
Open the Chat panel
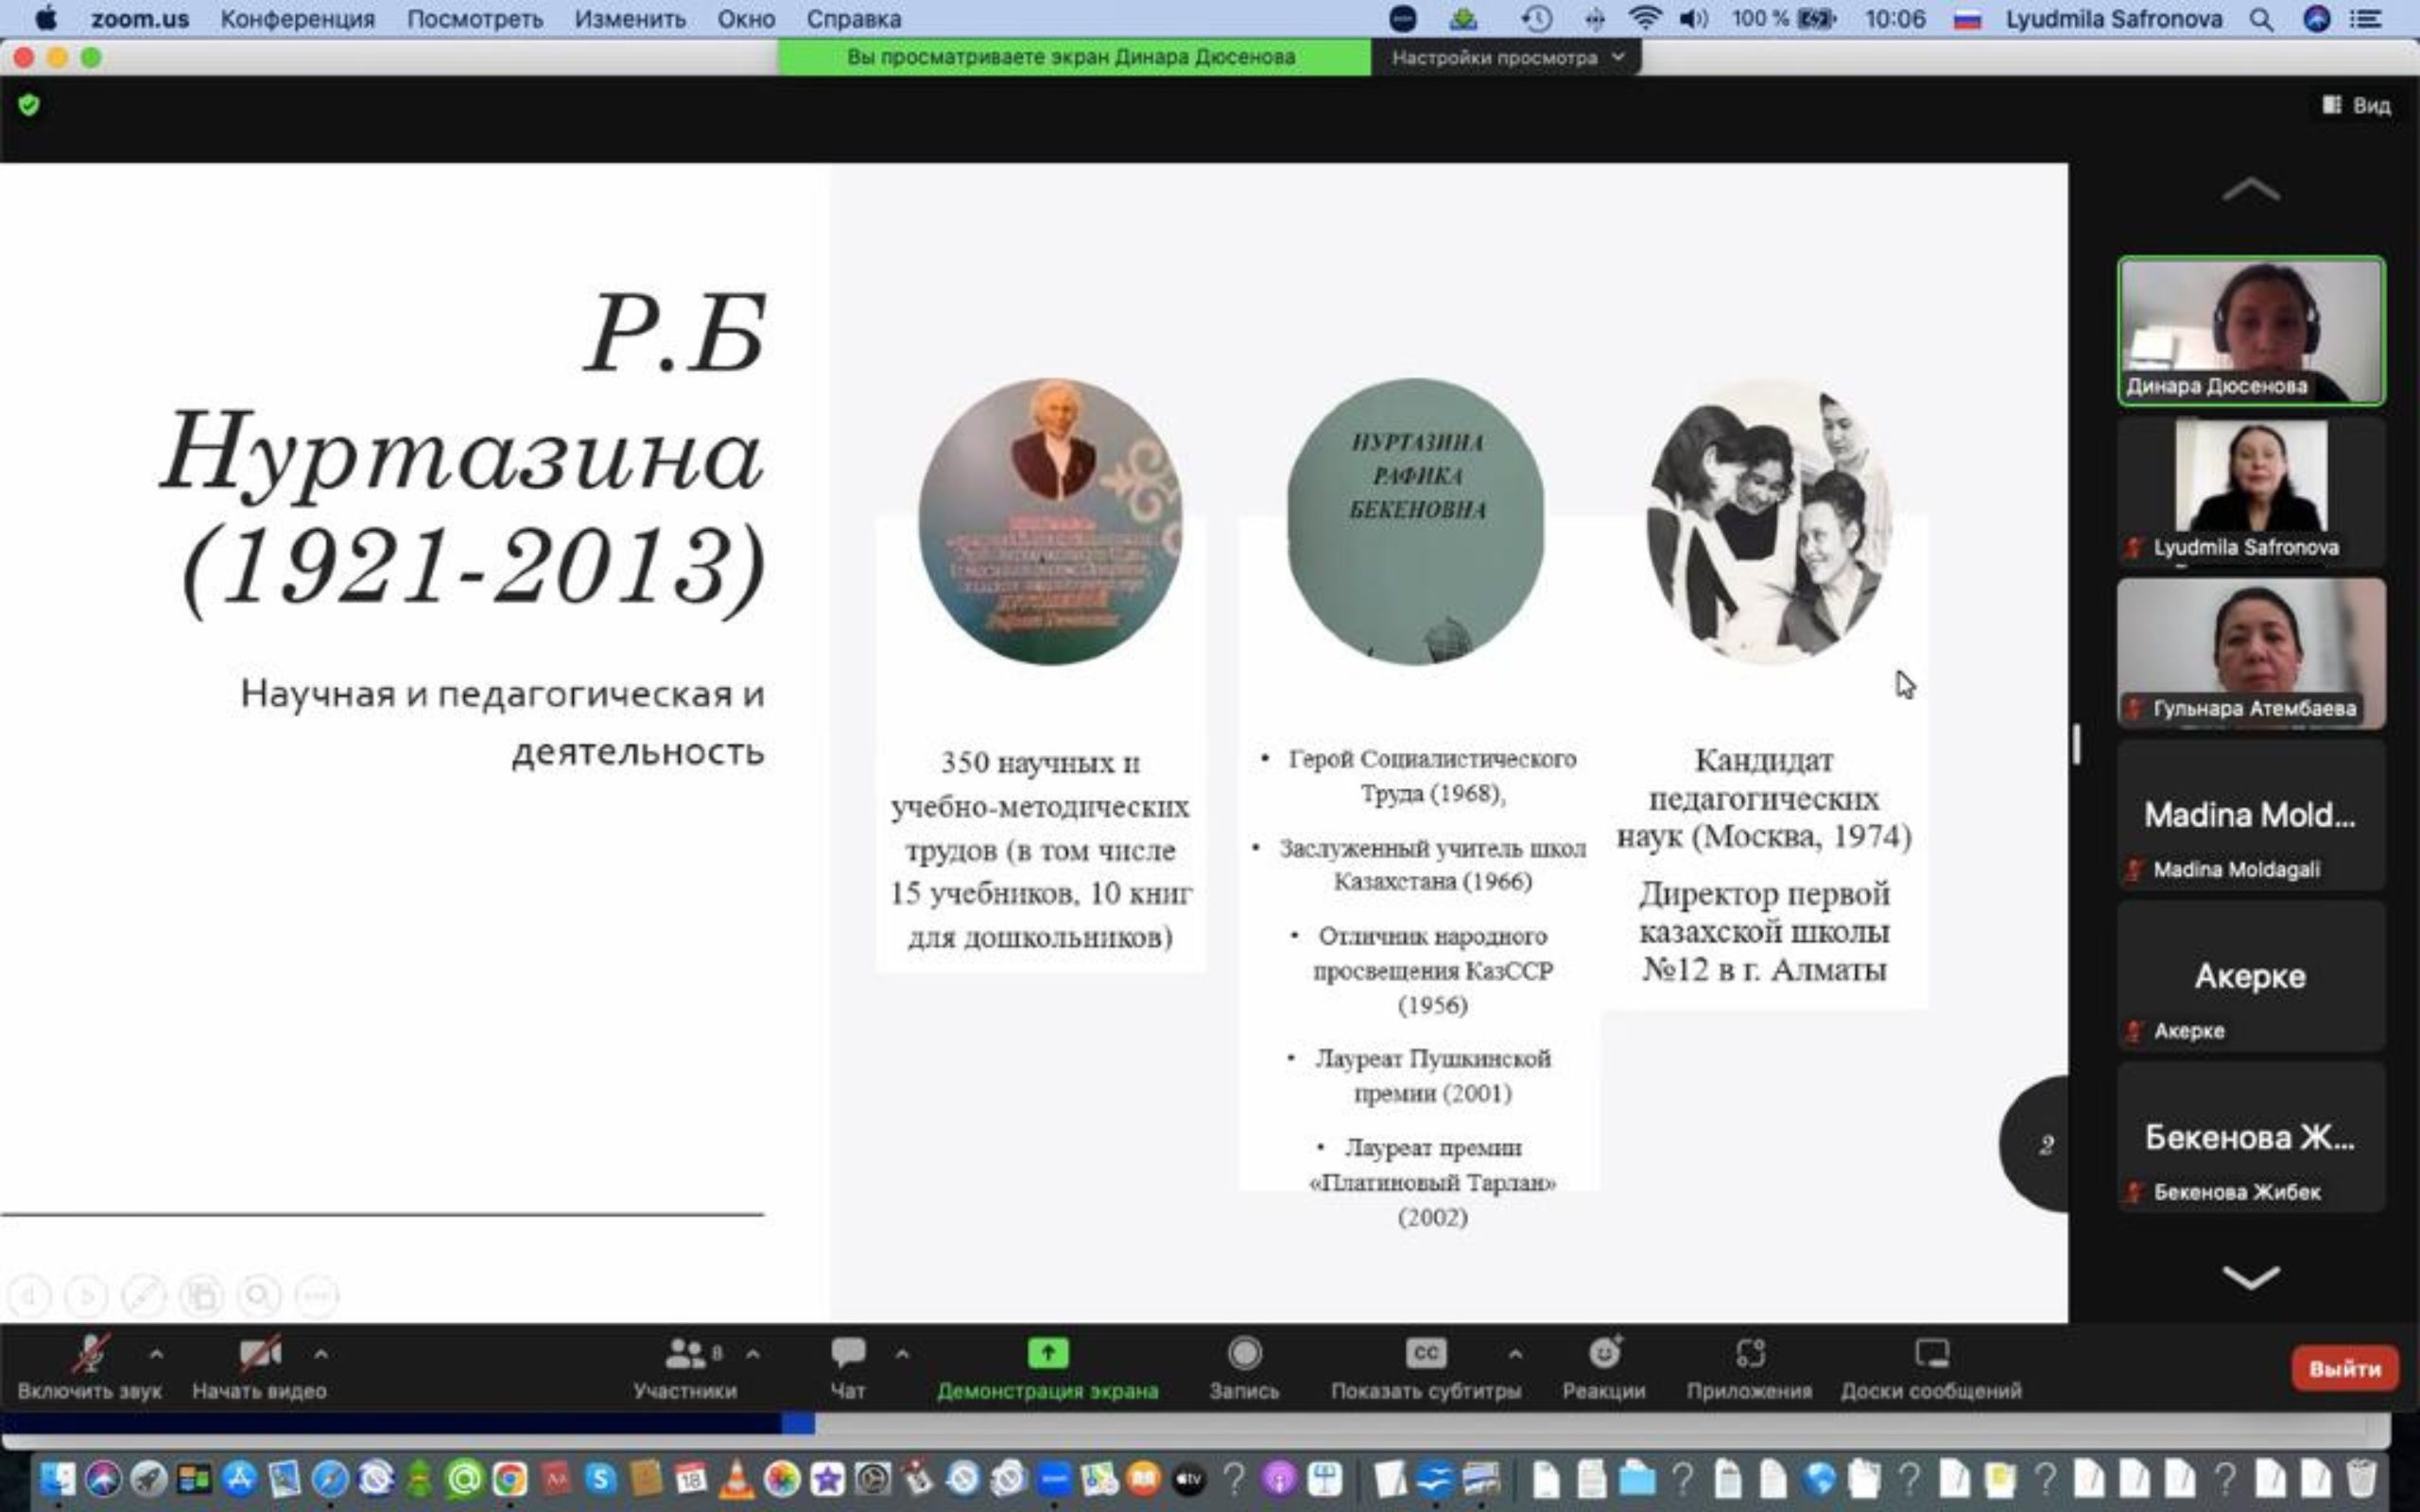[x=847, y=1354]
